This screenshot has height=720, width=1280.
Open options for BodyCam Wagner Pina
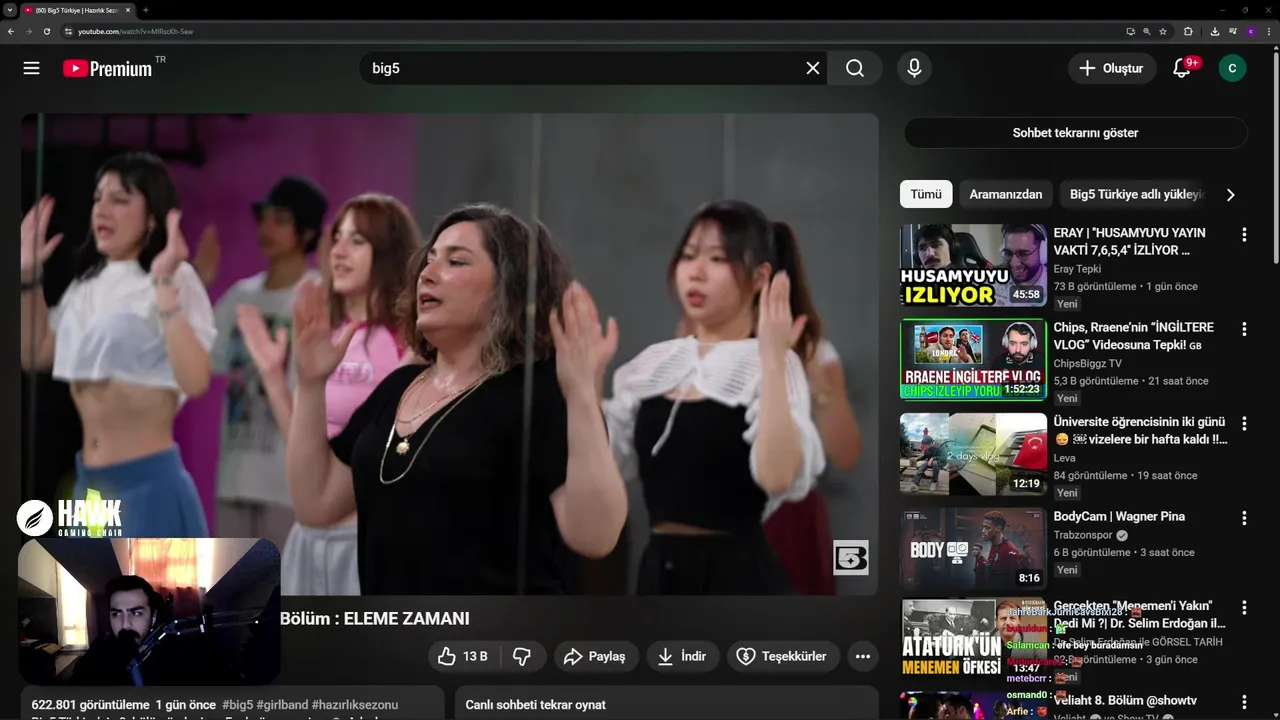pyautogui.click(x=1244, y=518)
